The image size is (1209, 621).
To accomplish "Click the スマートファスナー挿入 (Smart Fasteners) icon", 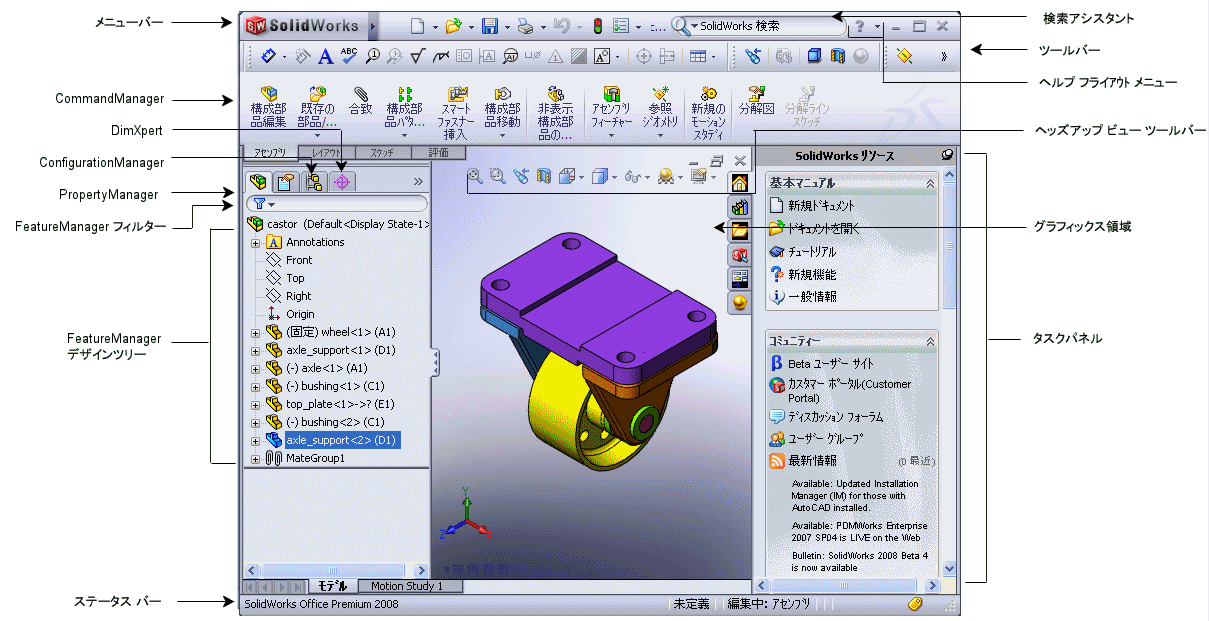I will pos(458,94).
